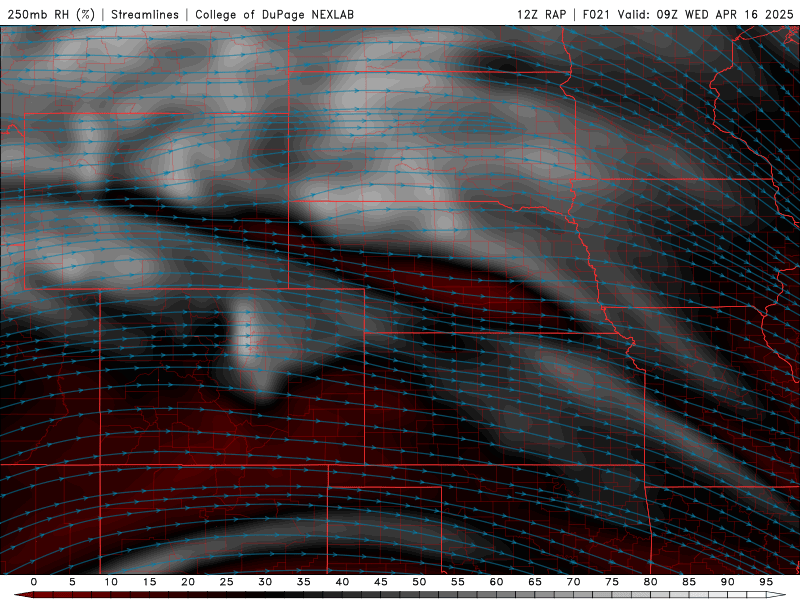Click the '45' label on the color scale
Viewport: 800px width, 600px height.
pyautogui.click(x=381, y=582)
